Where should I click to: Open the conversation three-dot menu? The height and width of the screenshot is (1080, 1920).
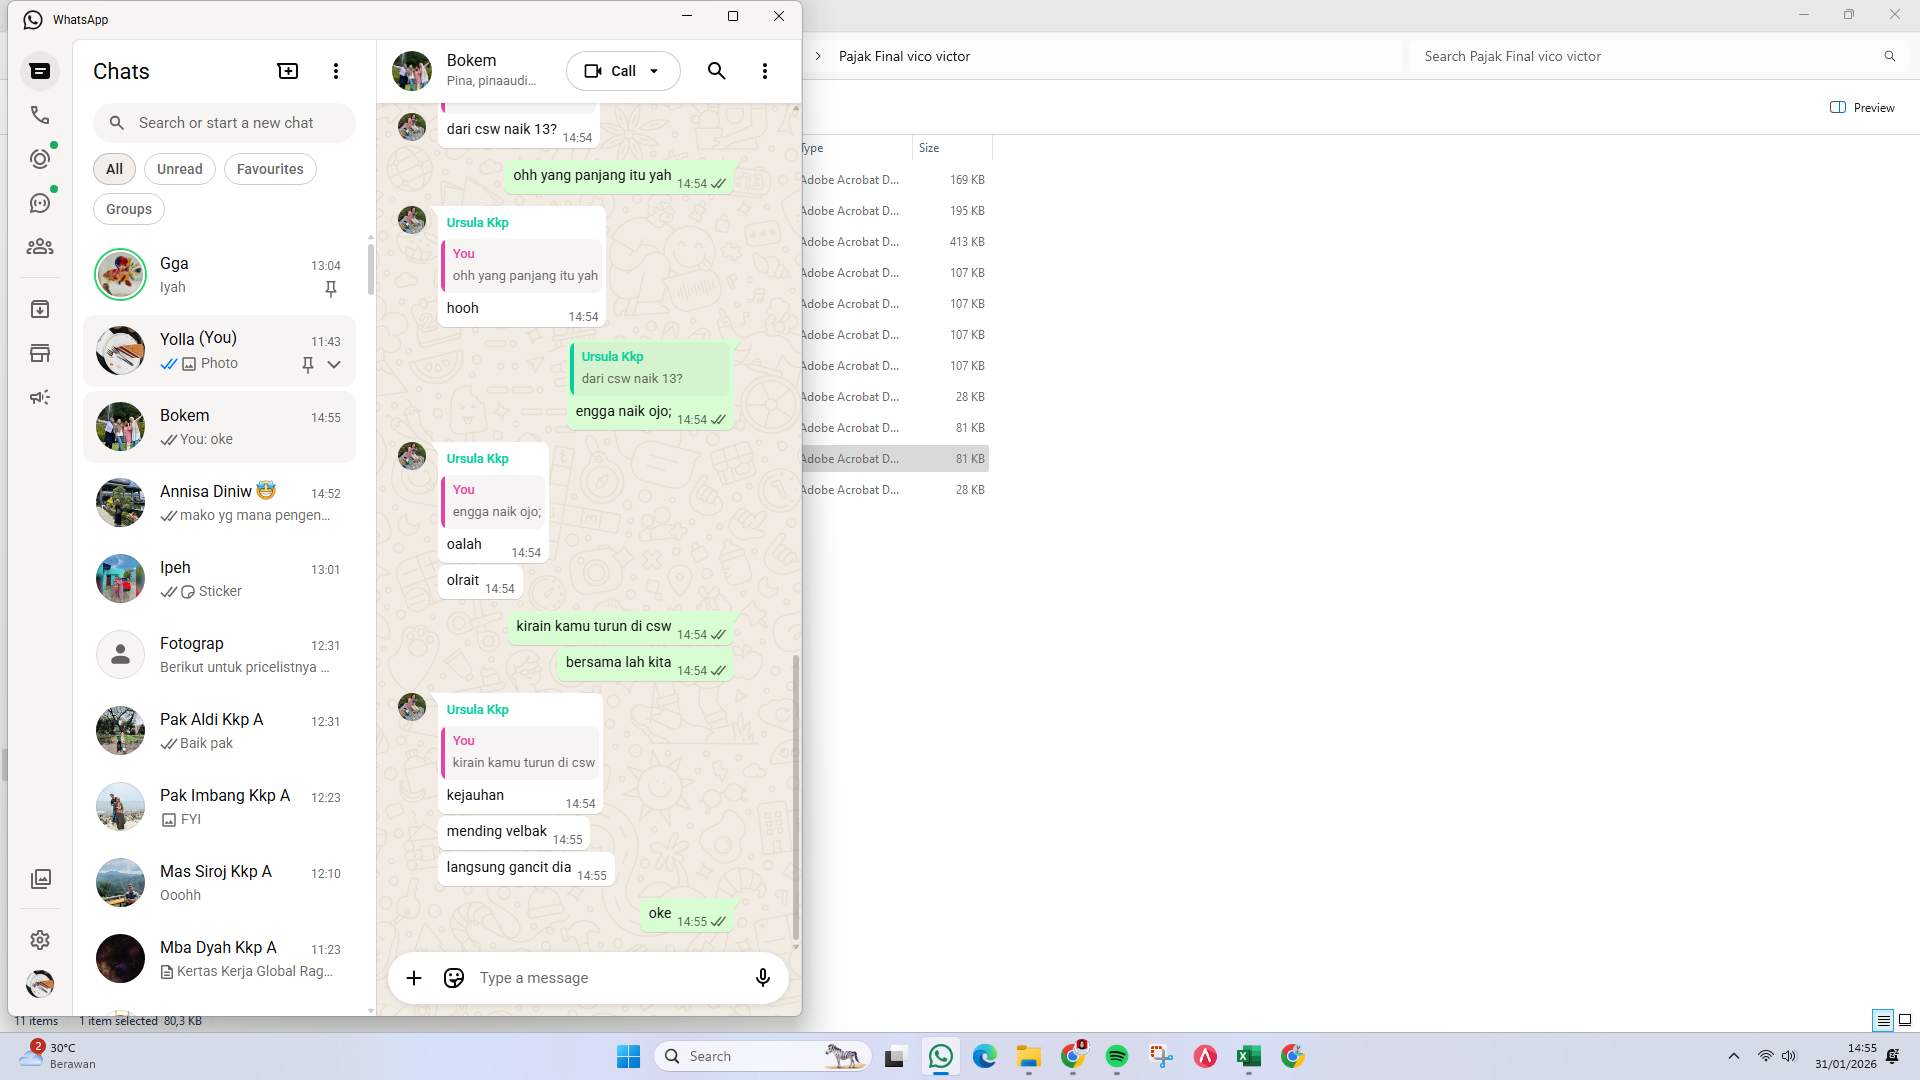(765, 71)
